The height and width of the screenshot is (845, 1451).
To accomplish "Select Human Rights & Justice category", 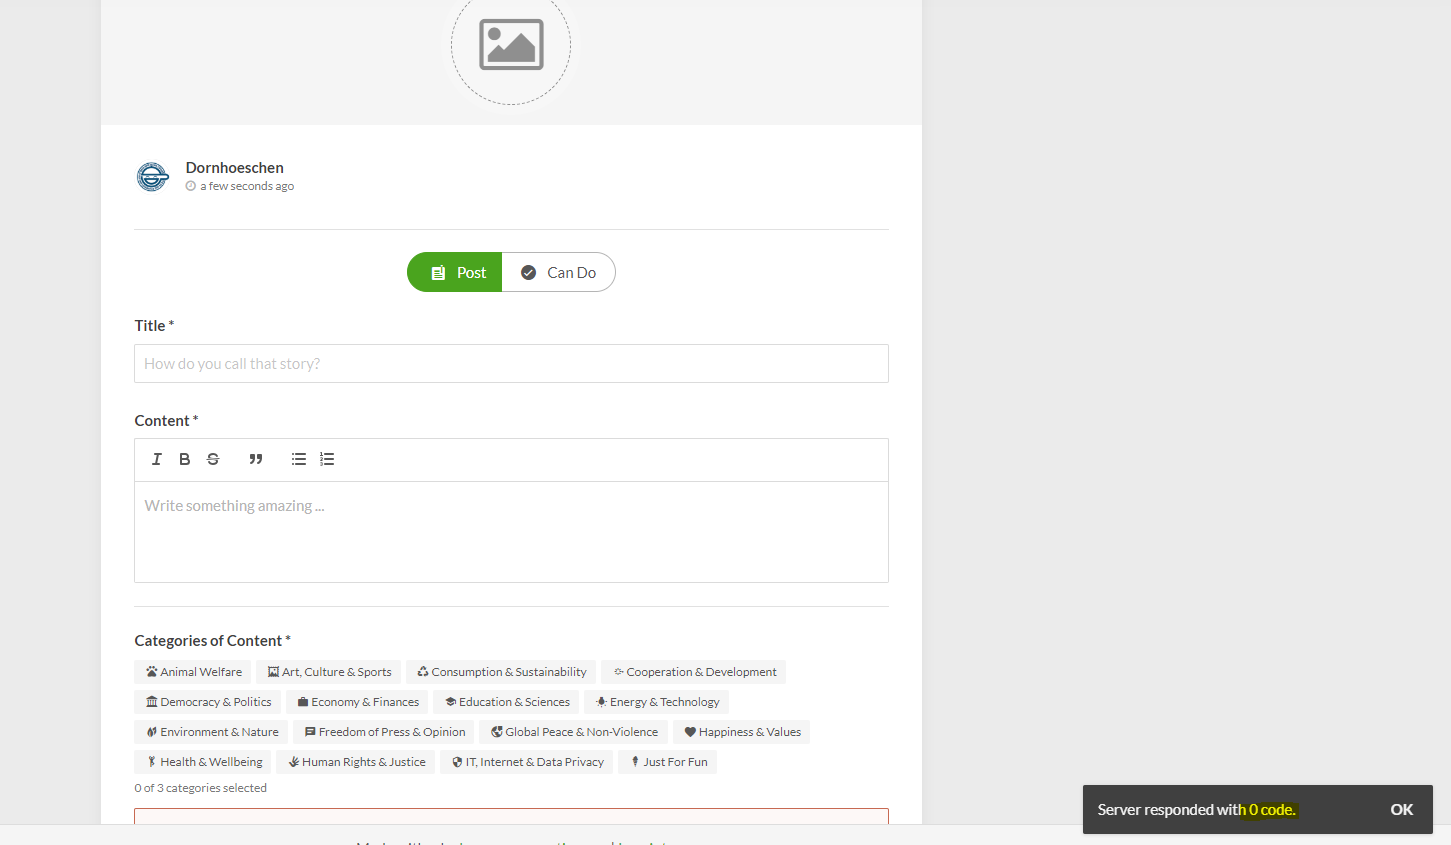I will click(356, 762).
